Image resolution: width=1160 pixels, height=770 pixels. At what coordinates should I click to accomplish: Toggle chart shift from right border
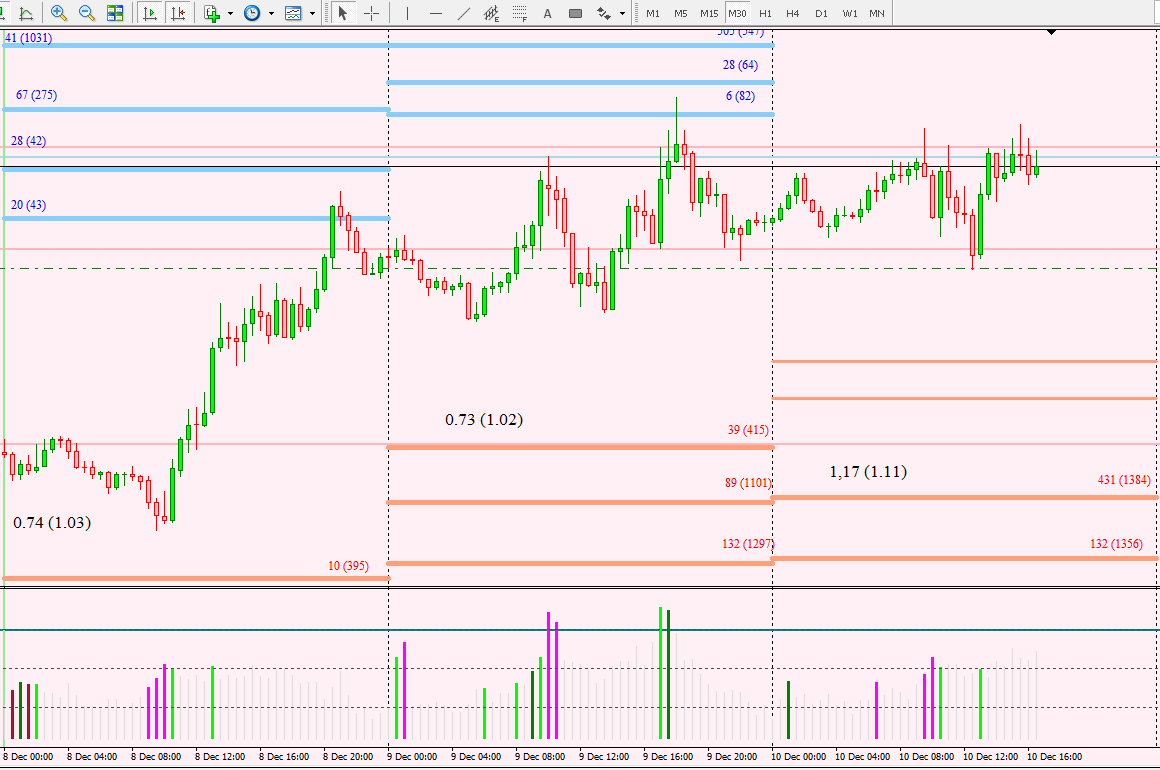tap(178, 13)
